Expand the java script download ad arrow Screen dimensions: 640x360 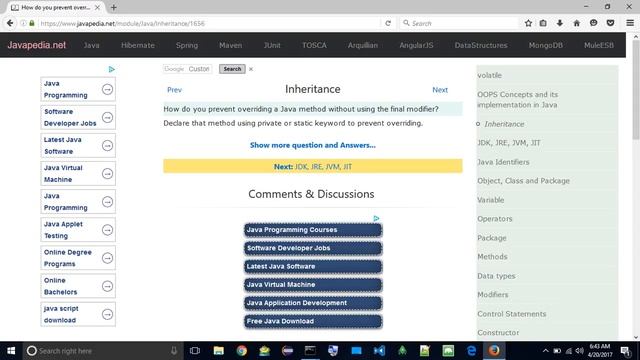point(107,314)
